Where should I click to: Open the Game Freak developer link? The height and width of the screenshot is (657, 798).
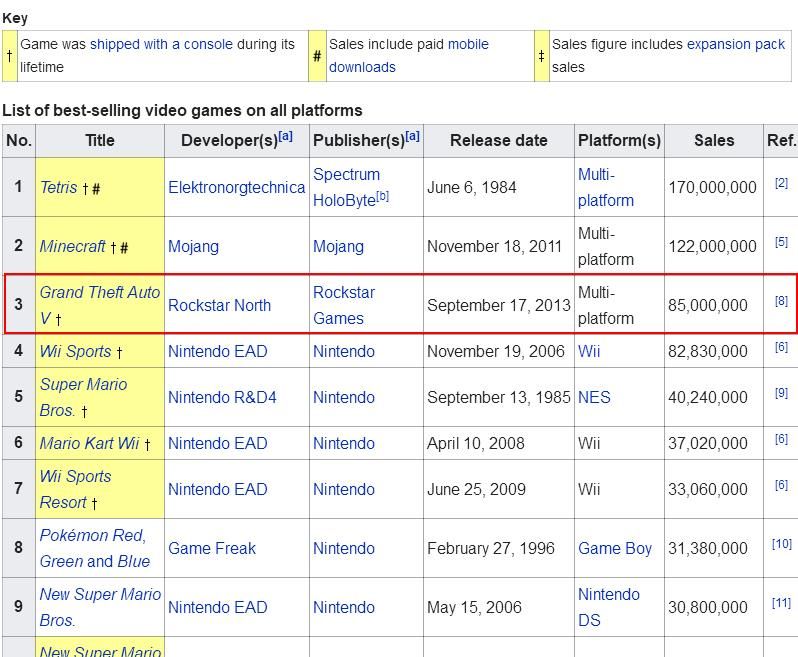212,548
